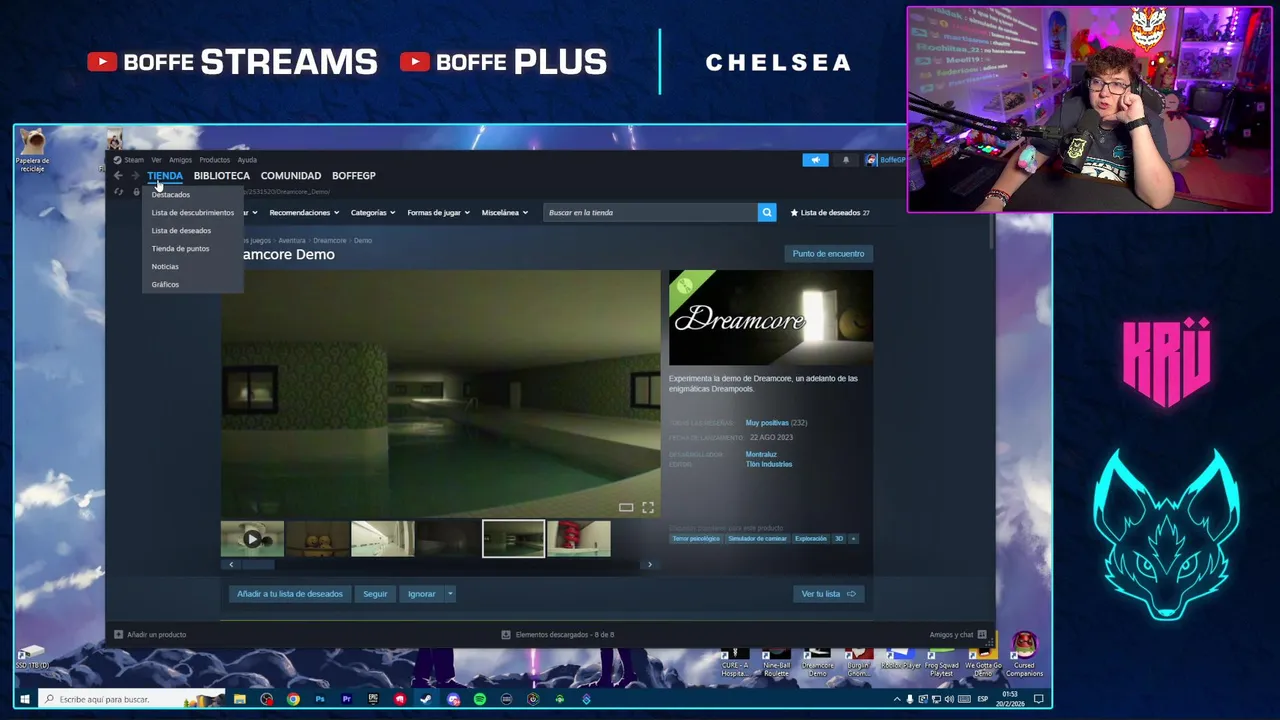Play the trailer video thumbnail
Viewport: 1280px width, 720px height.
(252, 539)
